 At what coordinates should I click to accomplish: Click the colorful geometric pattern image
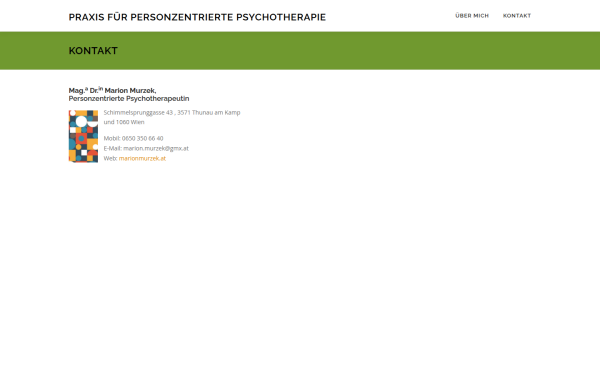tap(83, 137)
